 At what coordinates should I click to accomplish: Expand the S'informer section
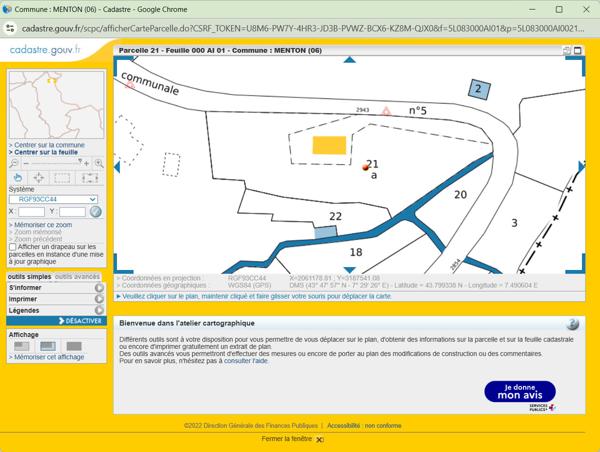(99, 288)
